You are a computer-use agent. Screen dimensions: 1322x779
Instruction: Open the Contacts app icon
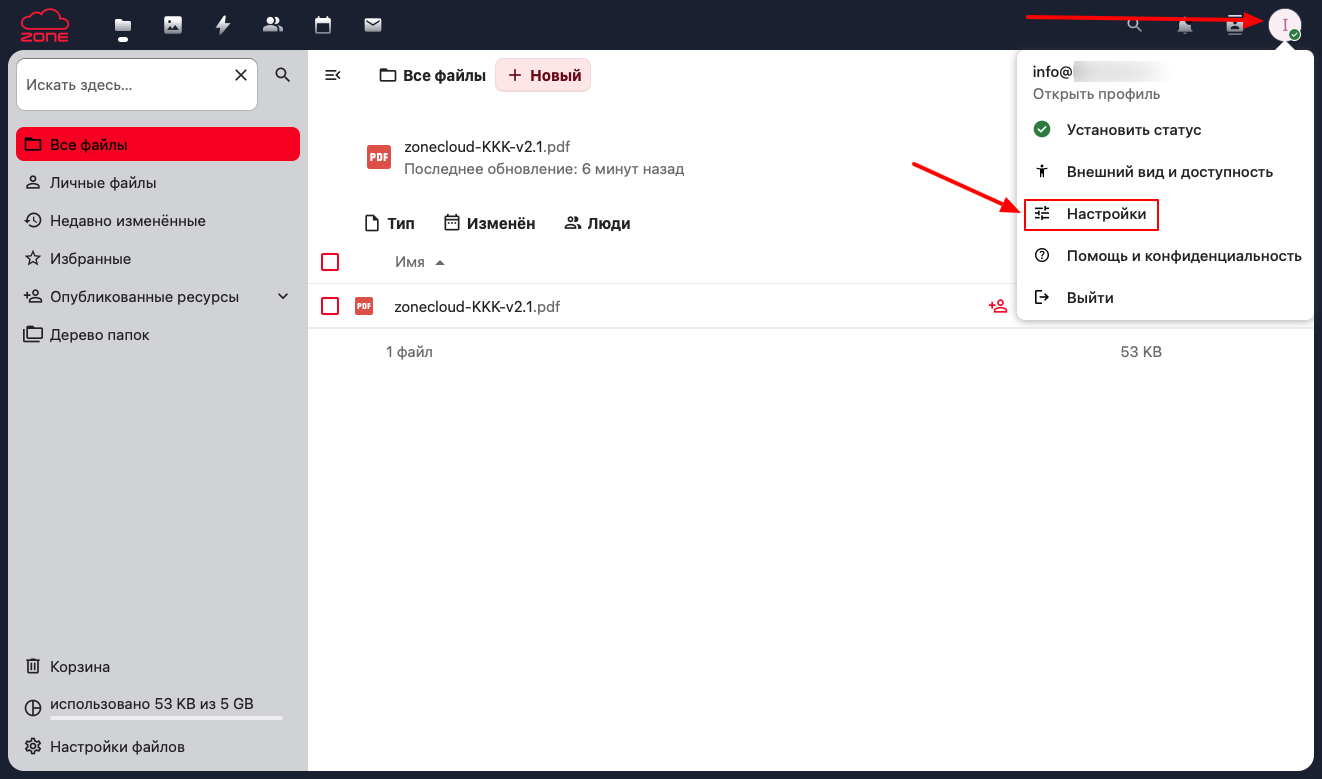[272, 25]
